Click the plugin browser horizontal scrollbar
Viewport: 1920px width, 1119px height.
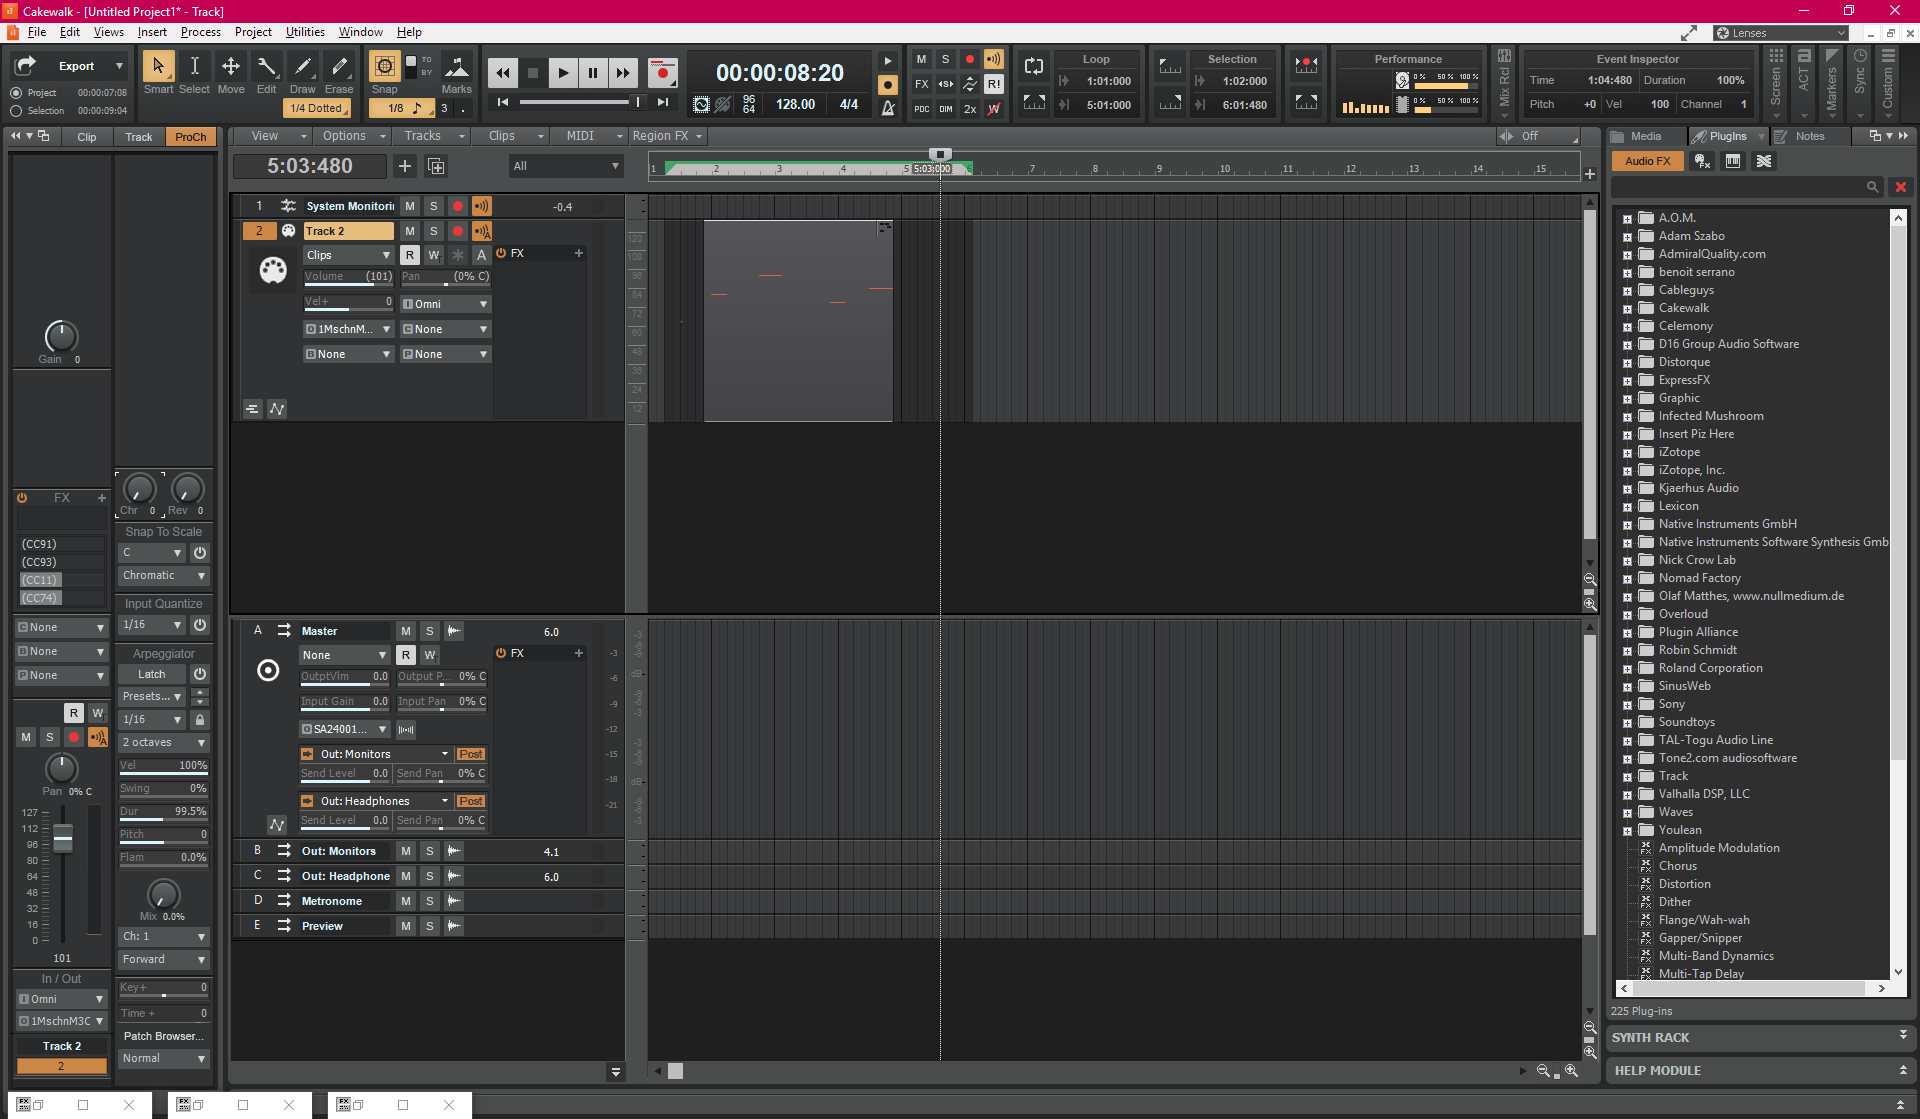(1748, 988)
